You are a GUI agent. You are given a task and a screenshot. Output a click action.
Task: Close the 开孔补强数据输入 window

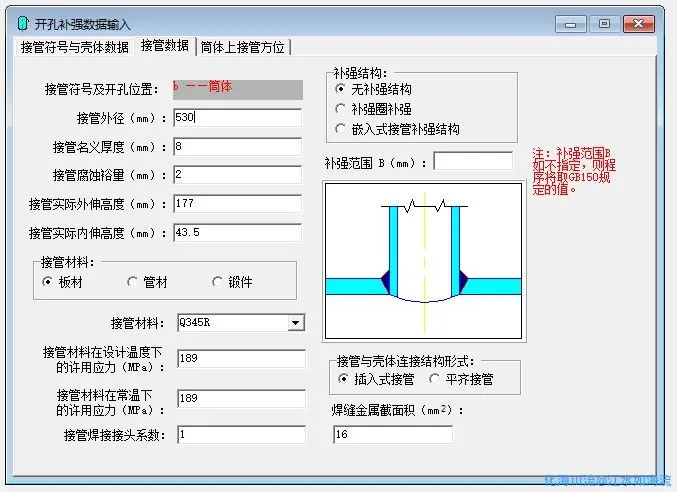pyautogui.click(x=639, y=24)
